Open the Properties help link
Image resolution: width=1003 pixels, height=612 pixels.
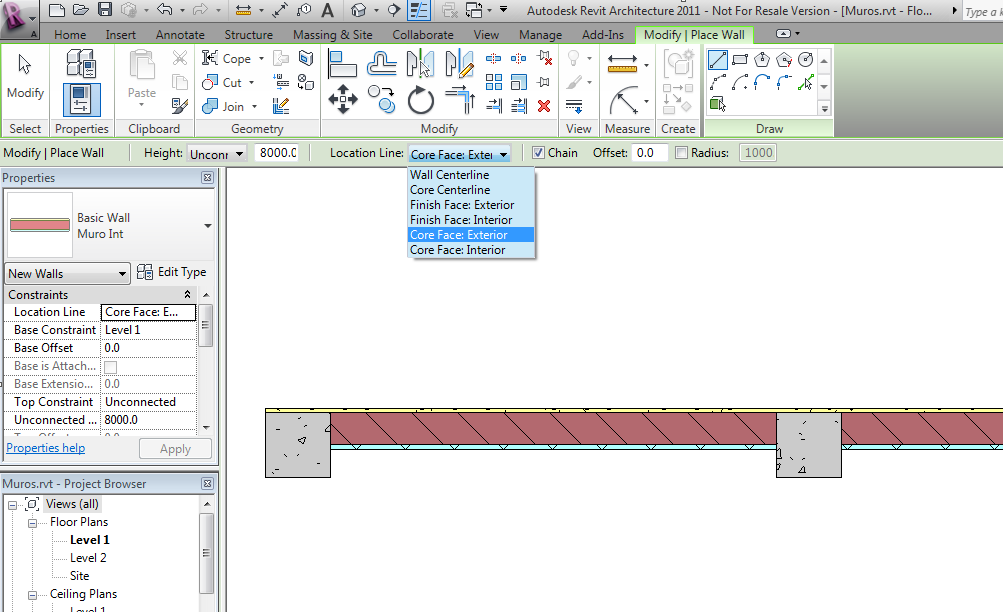click(x=45, y=448)
